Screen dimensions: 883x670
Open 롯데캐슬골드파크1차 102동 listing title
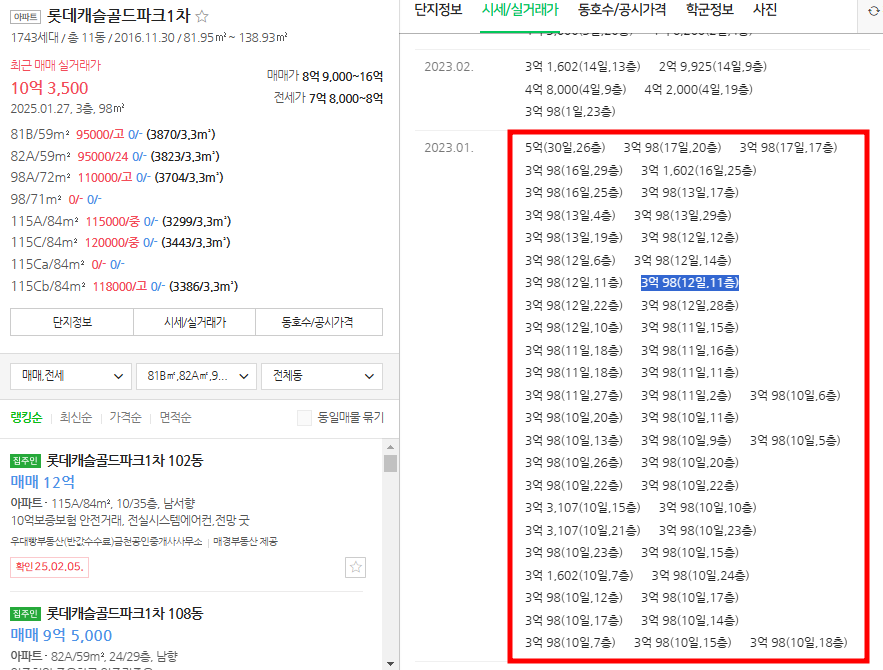124,461
